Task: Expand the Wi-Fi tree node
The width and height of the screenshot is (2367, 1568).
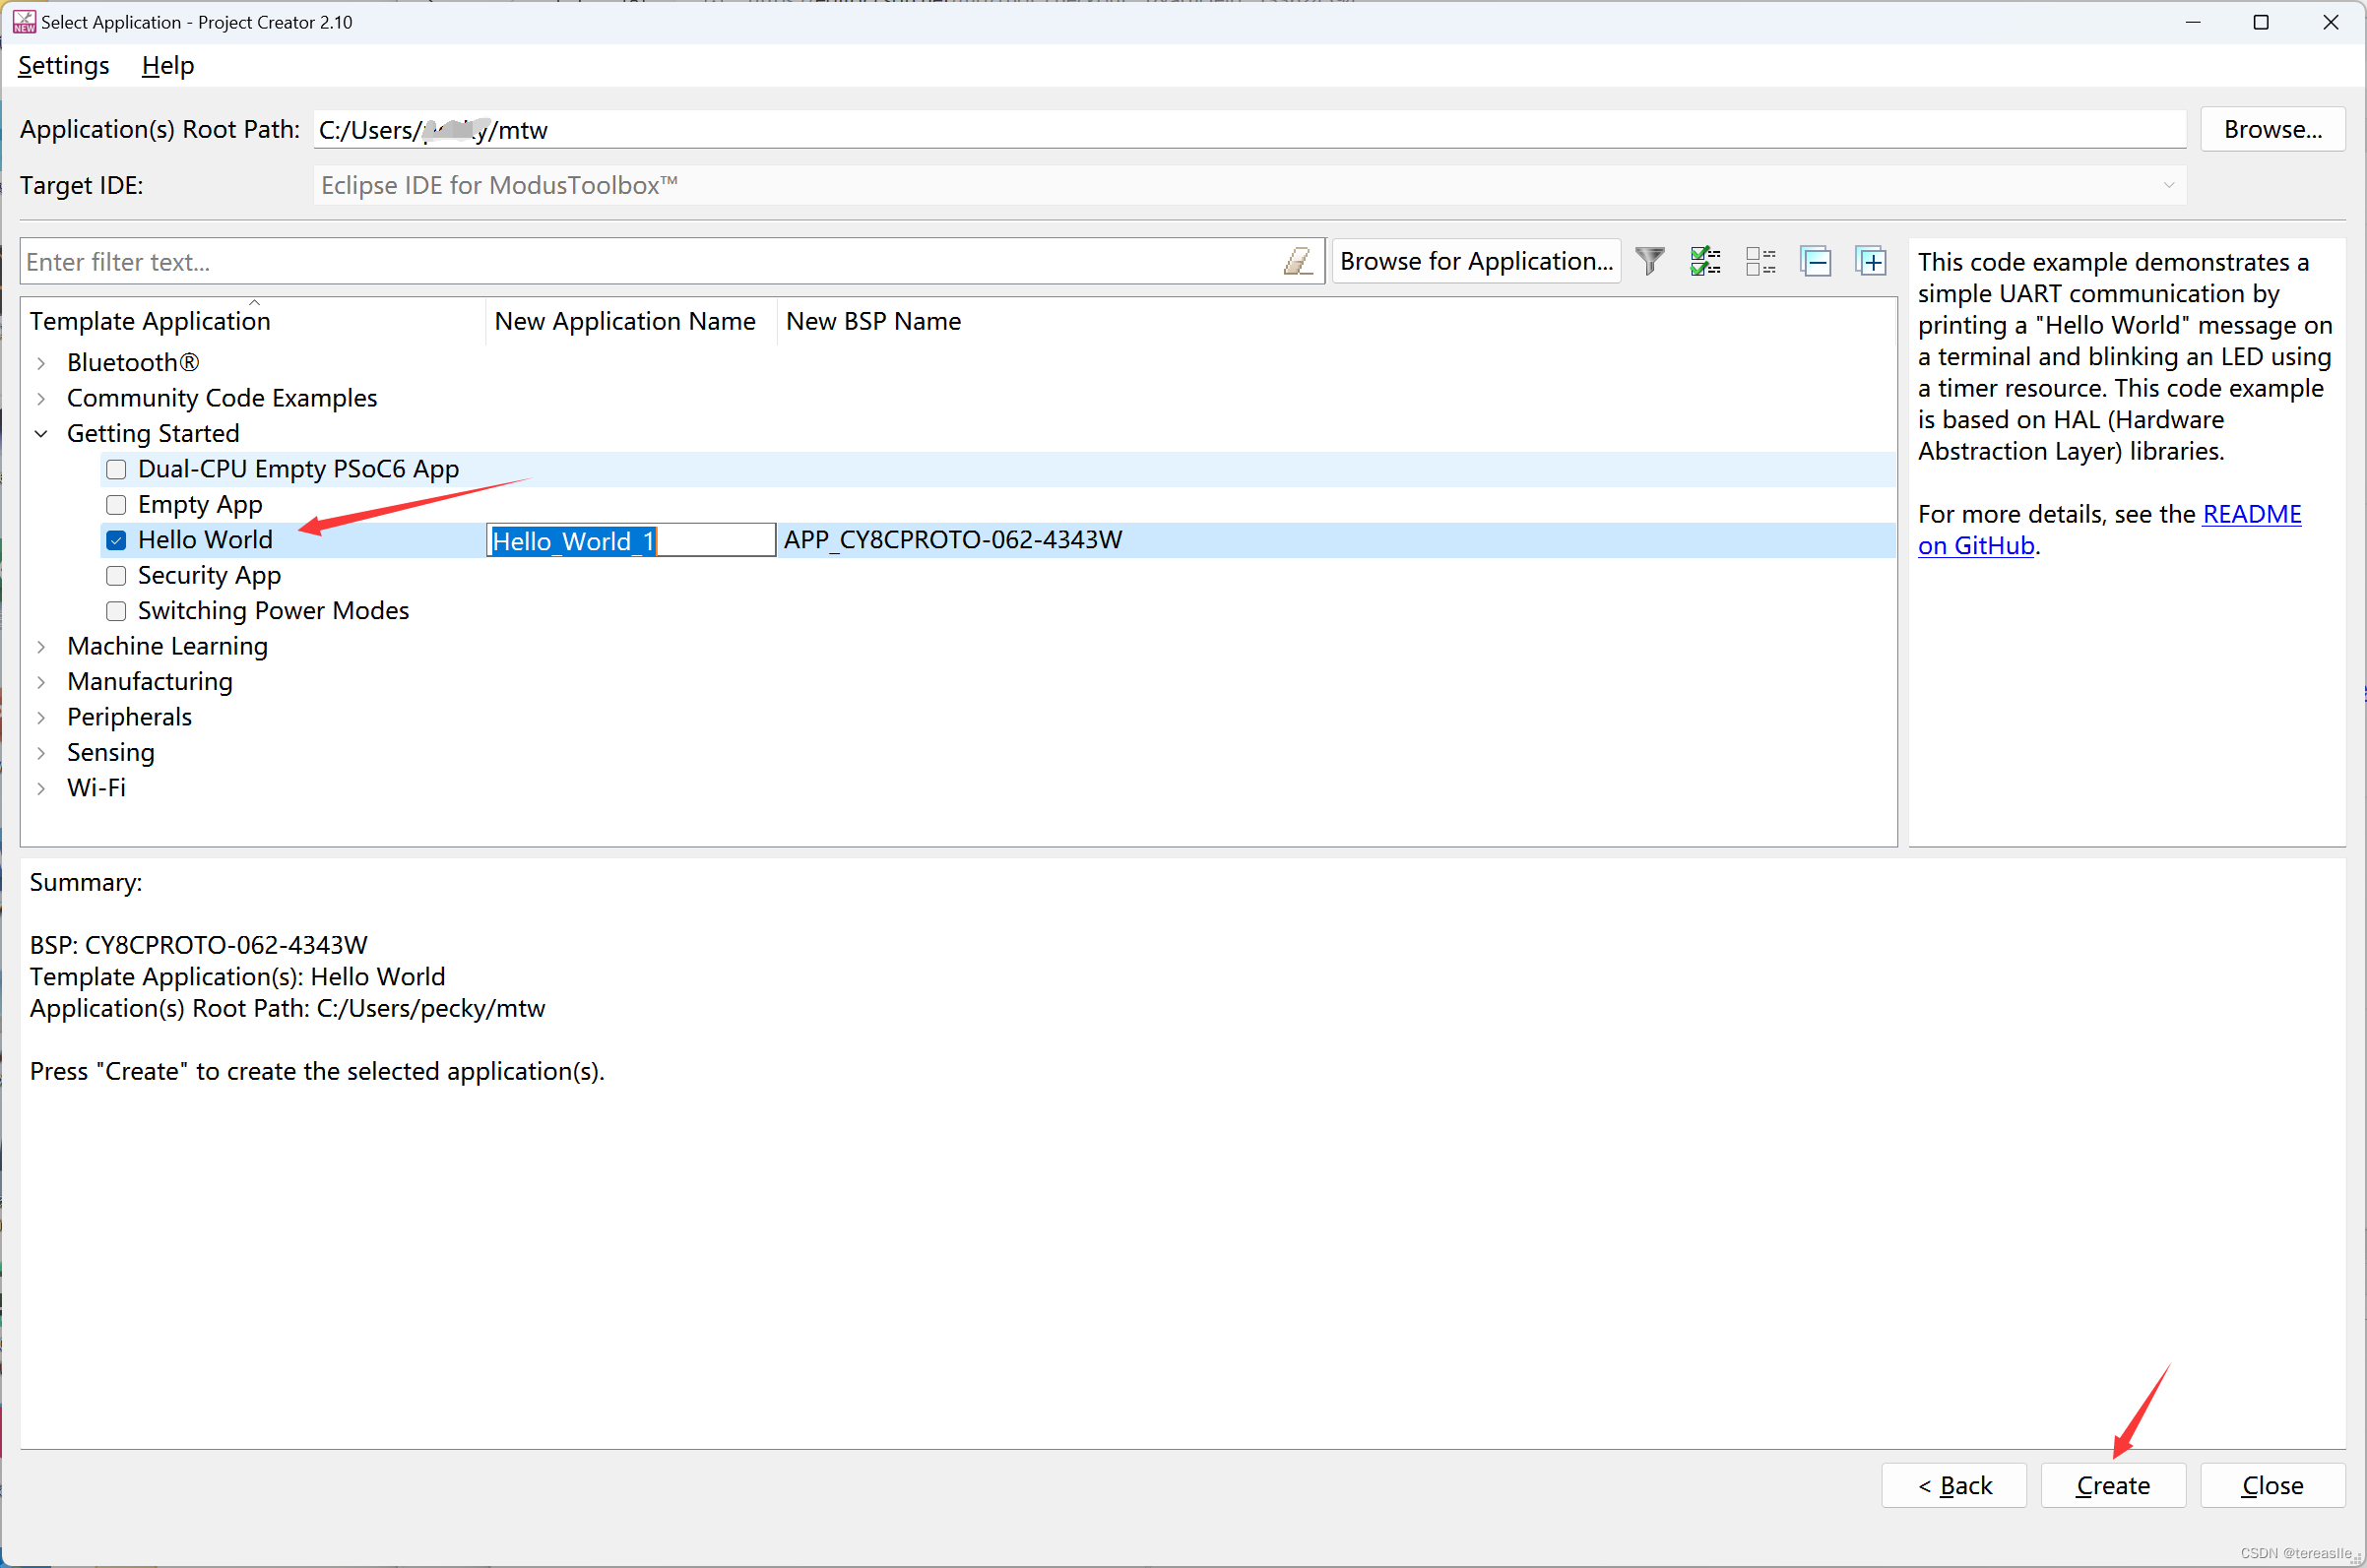Action: [x=41, y=789]
